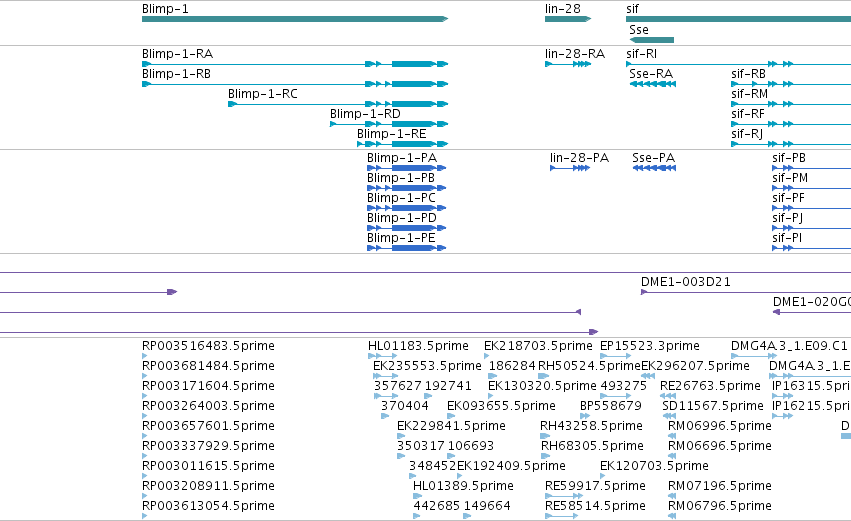Viewport: 851px width, 521px height.
Task: Click HL01389.5prime EST
Action: pyautogui.click(x=417, y=496)
